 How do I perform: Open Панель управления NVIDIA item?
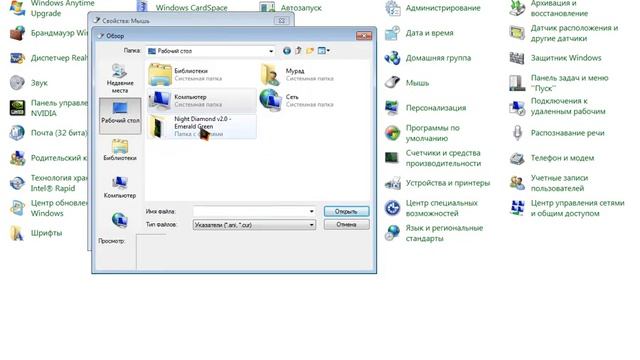pos(48,108)
